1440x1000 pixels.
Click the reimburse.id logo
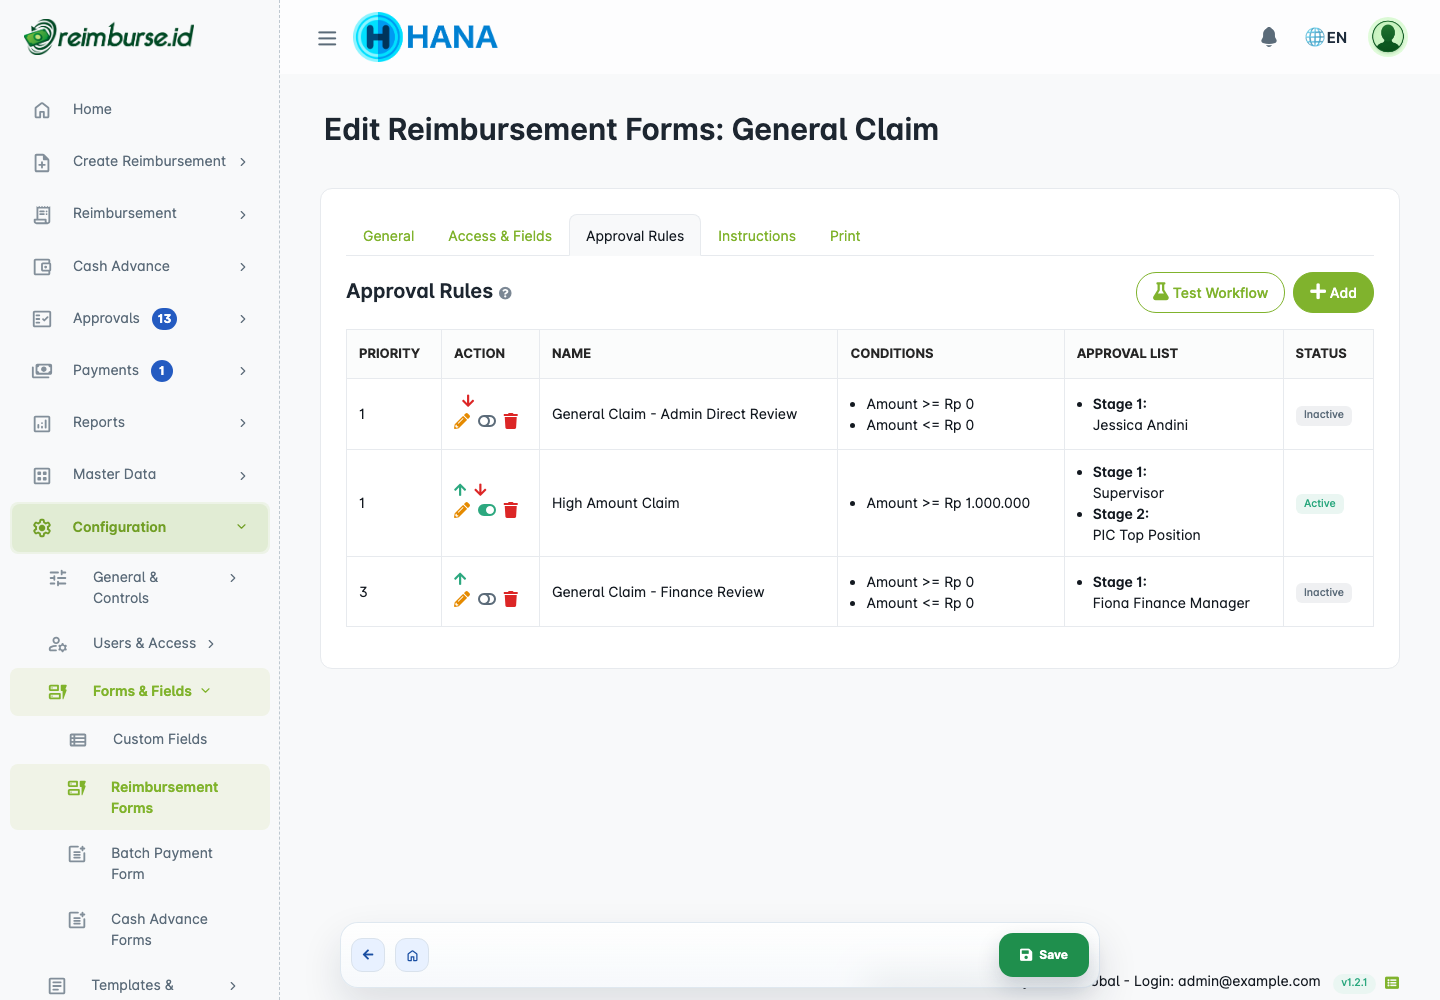109,37
